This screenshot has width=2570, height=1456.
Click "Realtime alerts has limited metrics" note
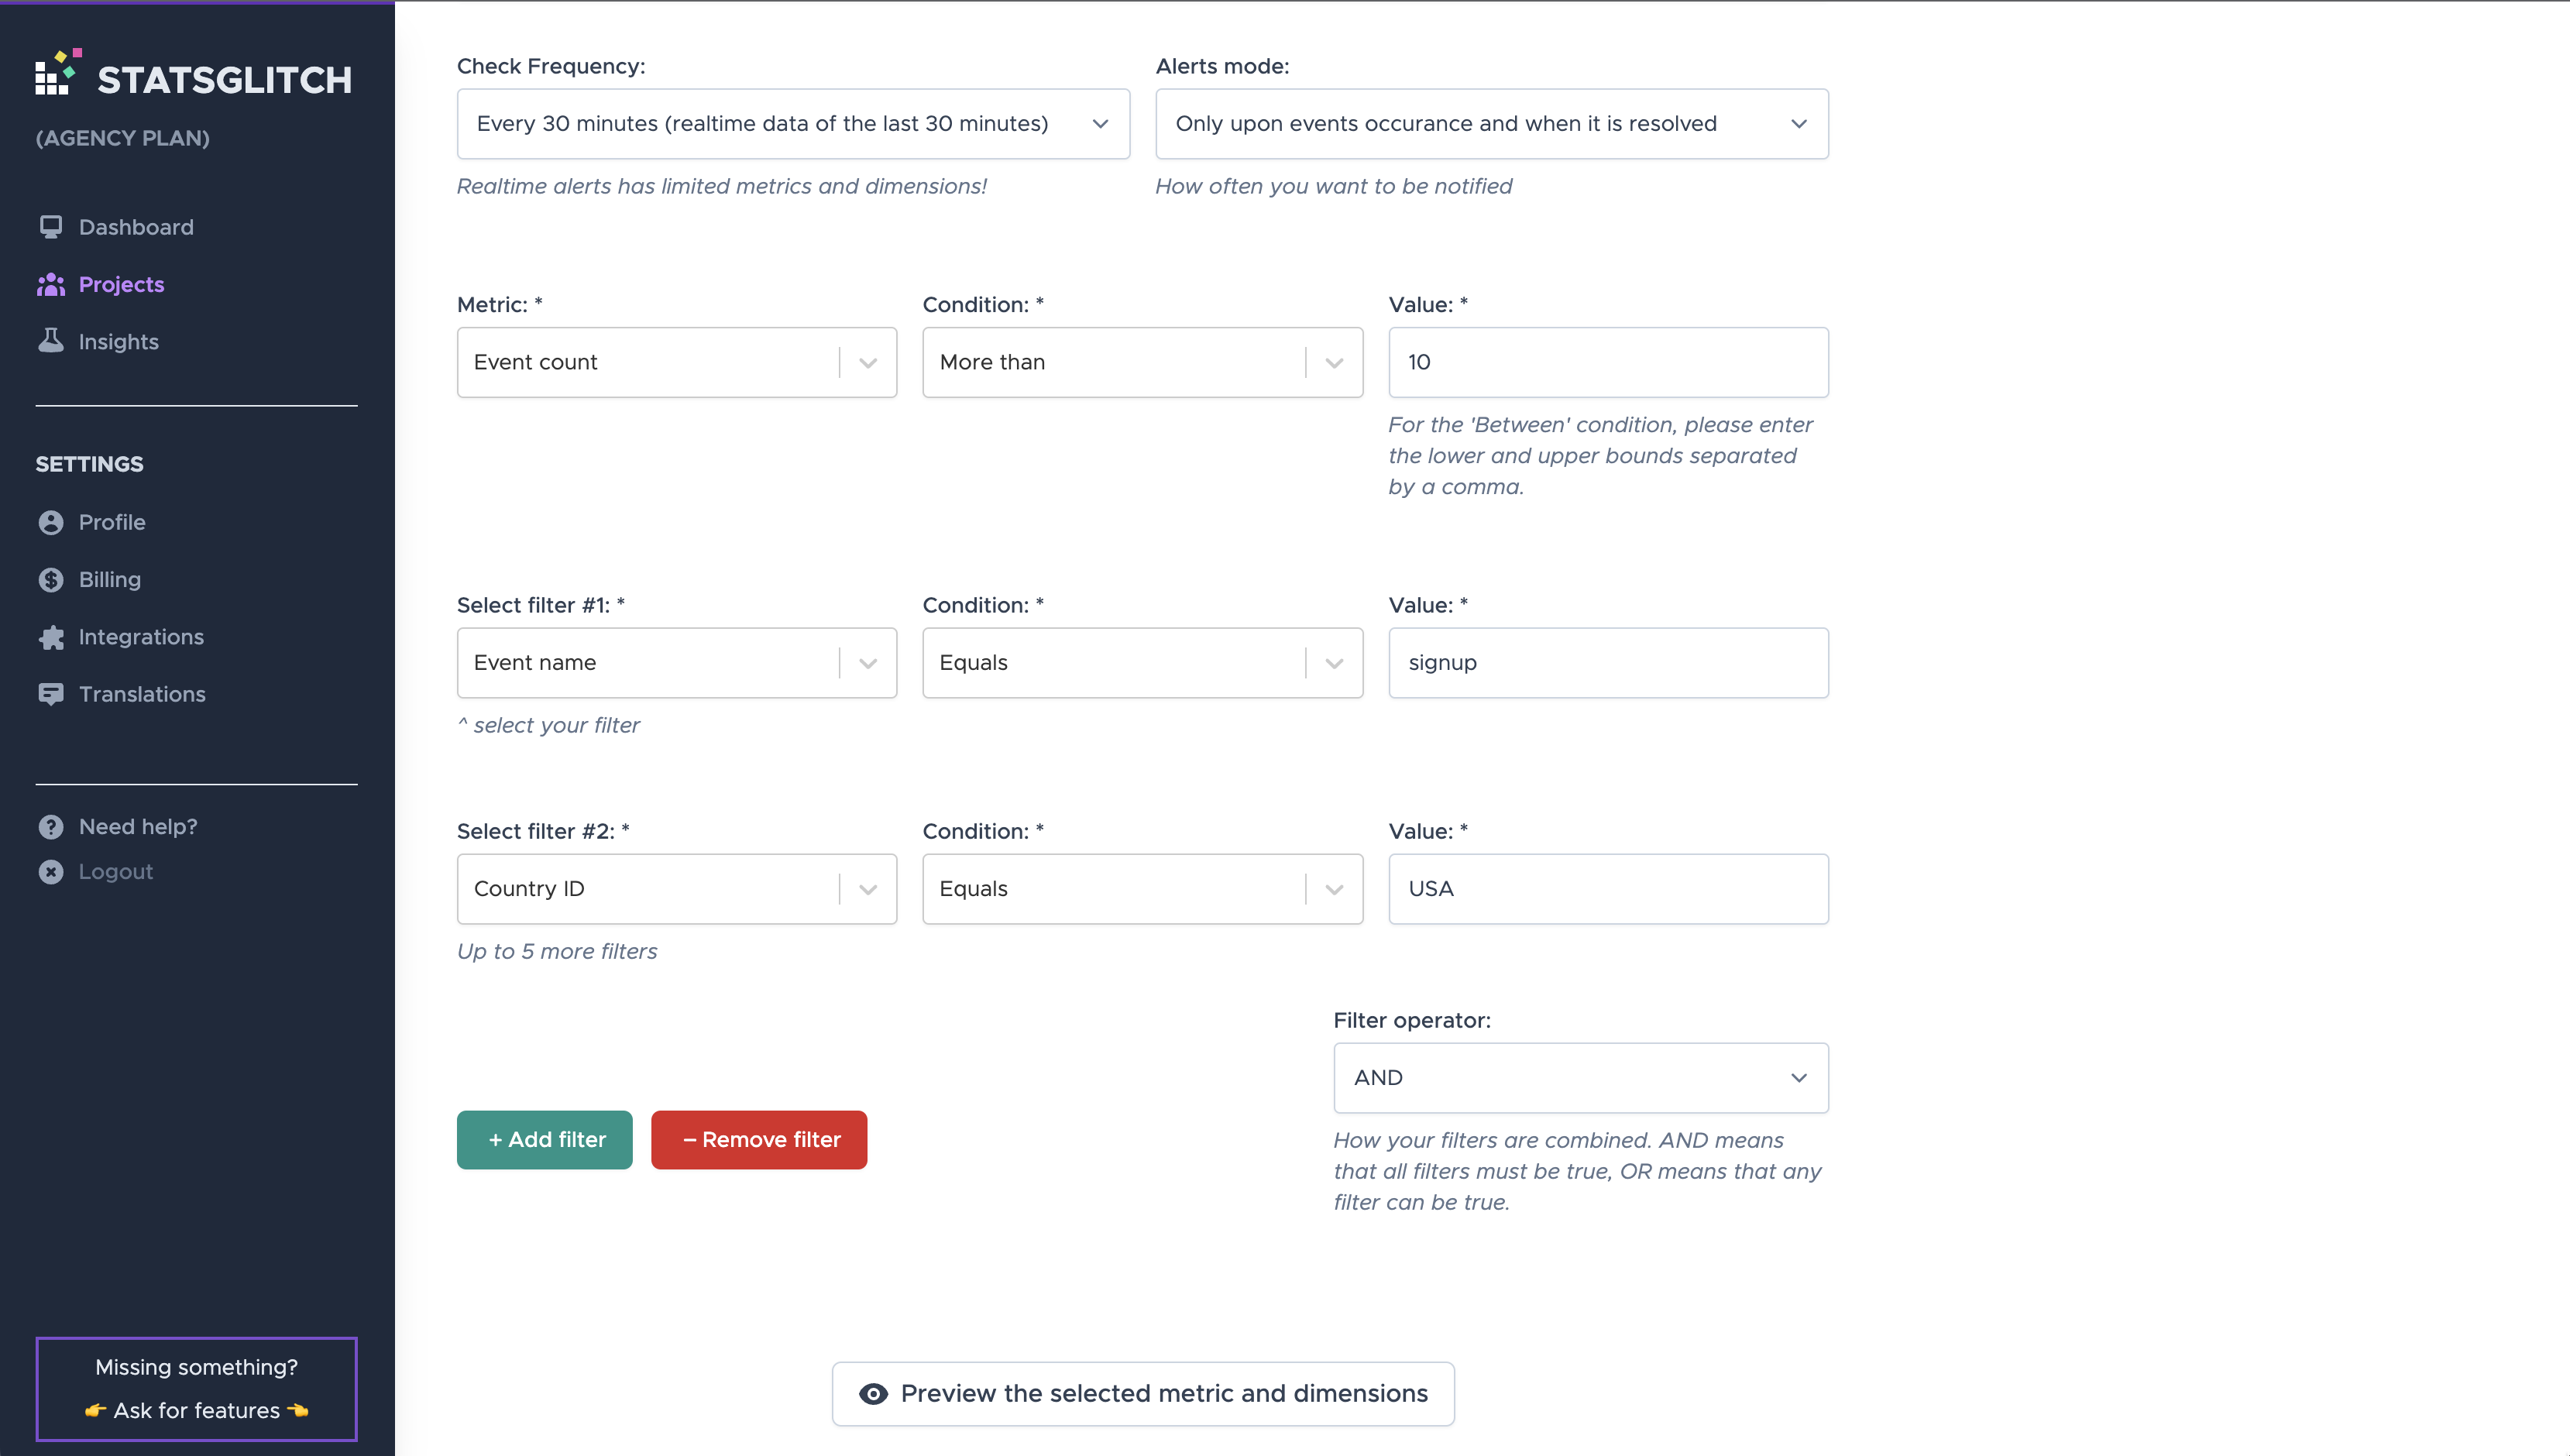tap(722, 186)
